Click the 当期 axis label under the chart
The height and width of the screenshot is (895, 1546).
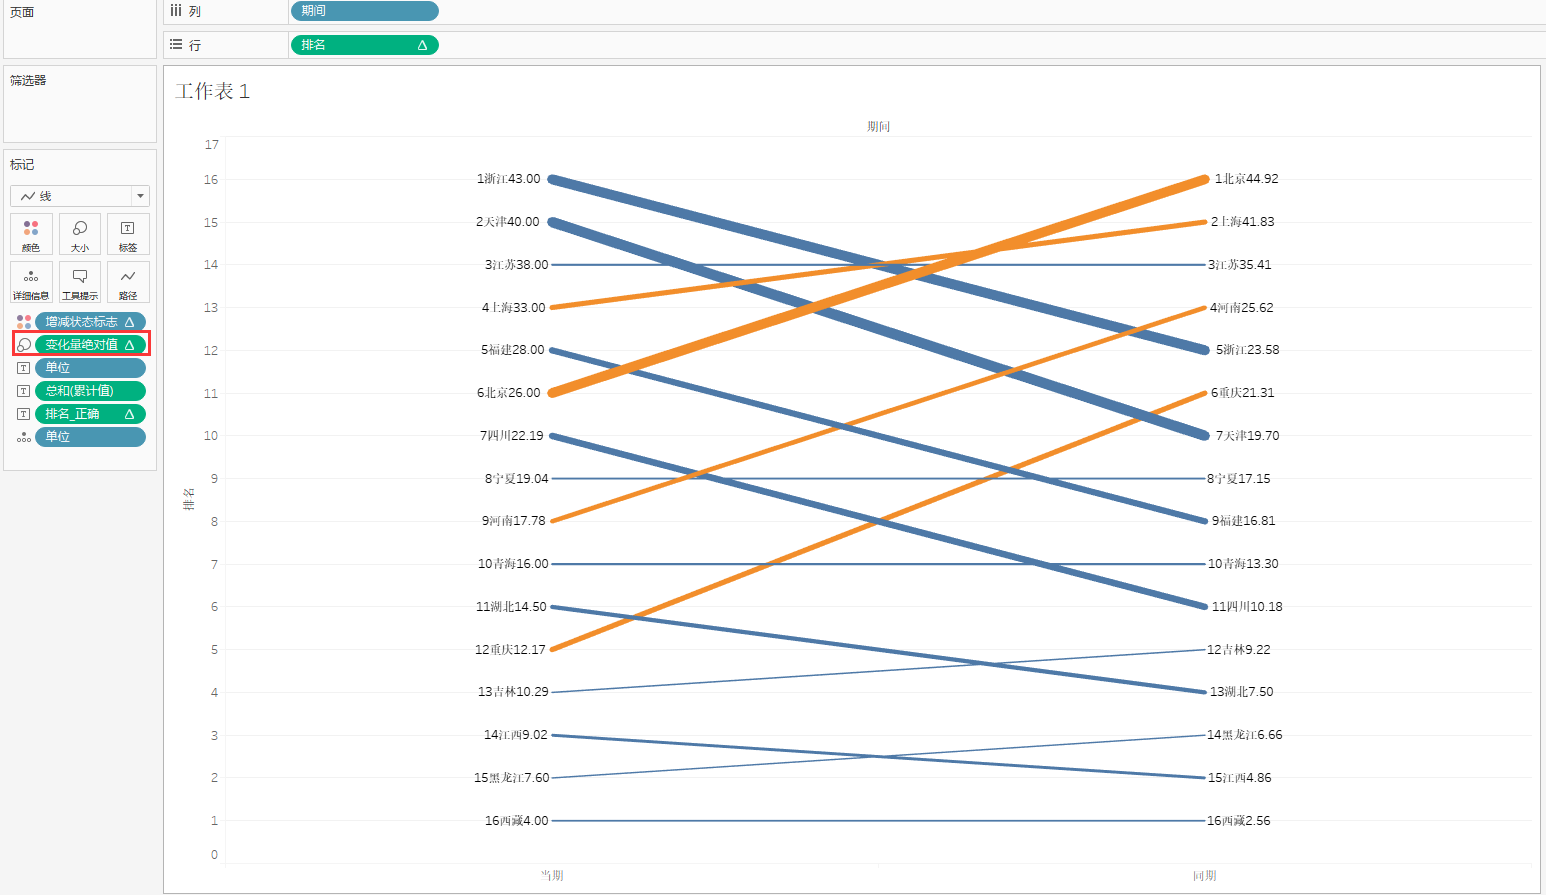(x=552, y=876)
